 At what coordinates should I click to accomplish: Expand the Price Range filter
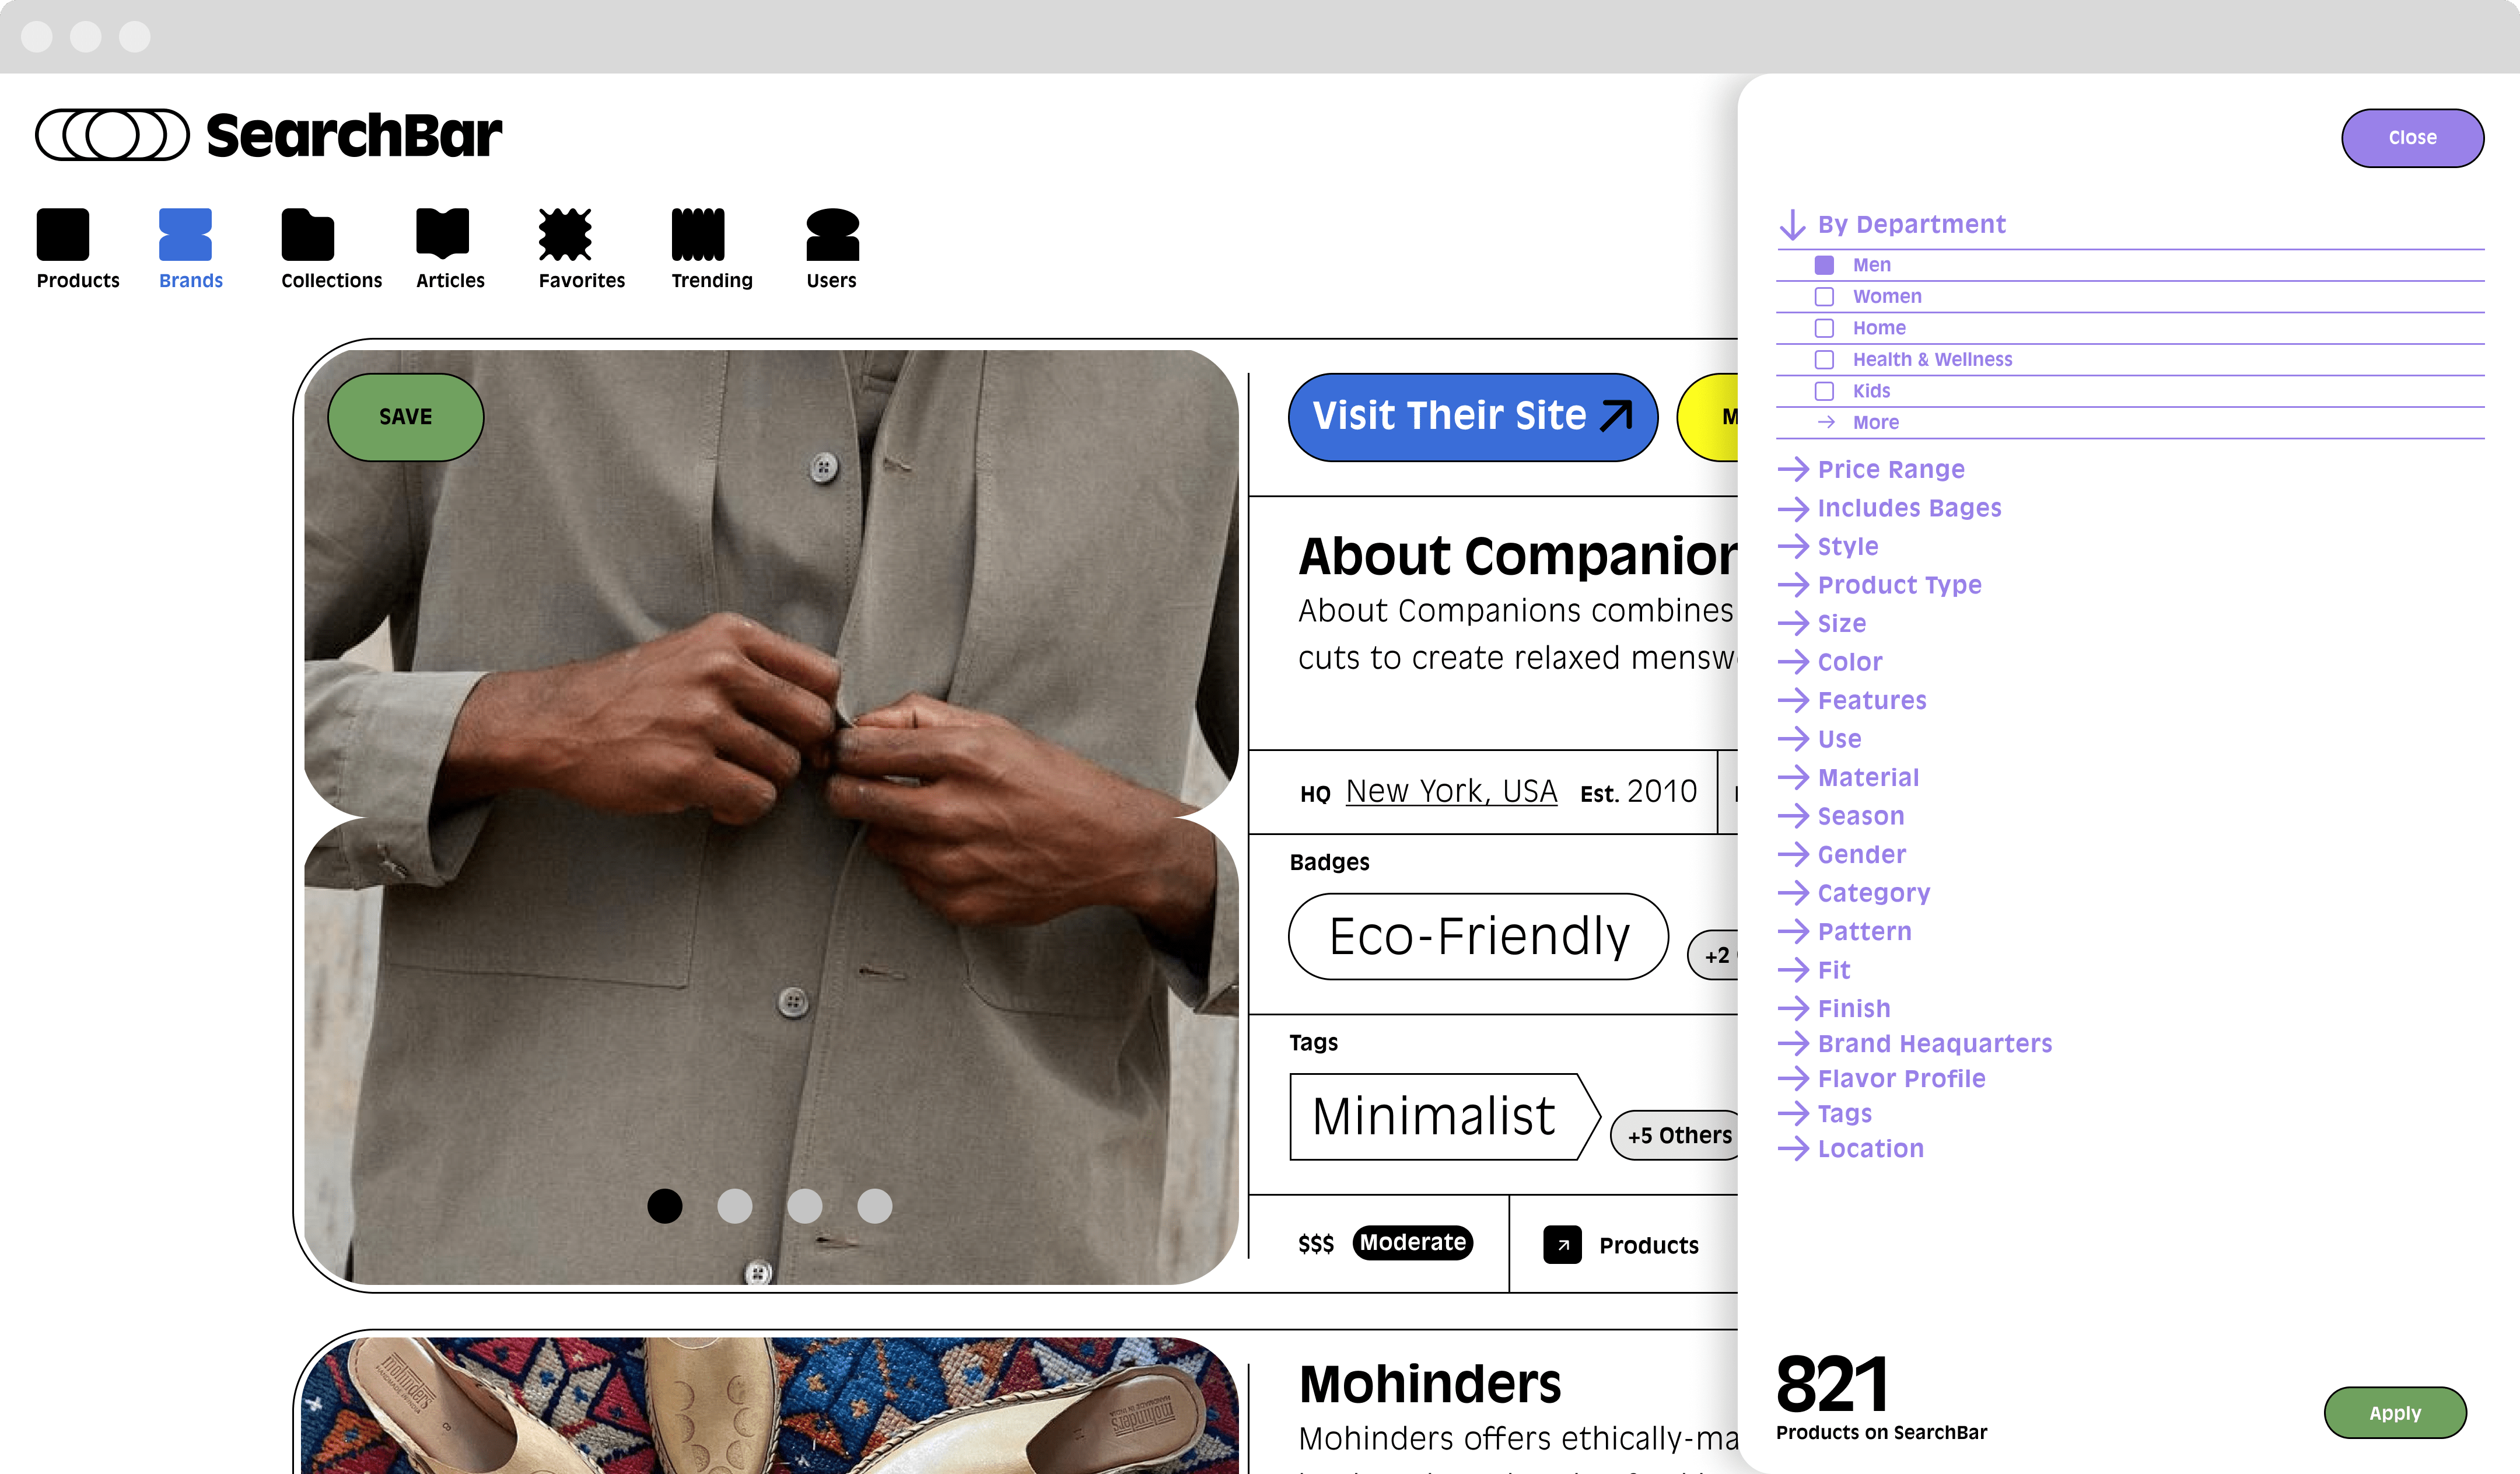(x=1890, y=469)
